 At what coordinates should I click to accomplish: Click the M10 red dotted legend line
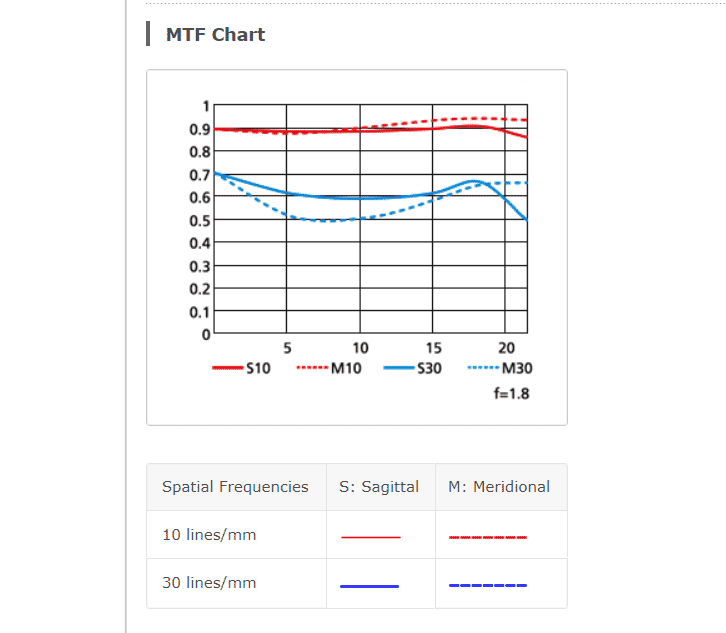pyautogui.click(x=313, y=368)
